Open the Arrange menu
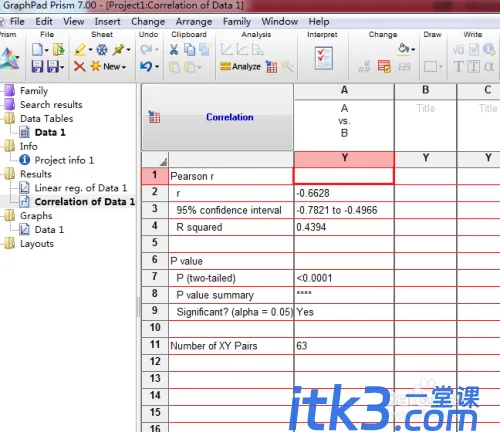The image size is (500, 432). click(194, 22)
